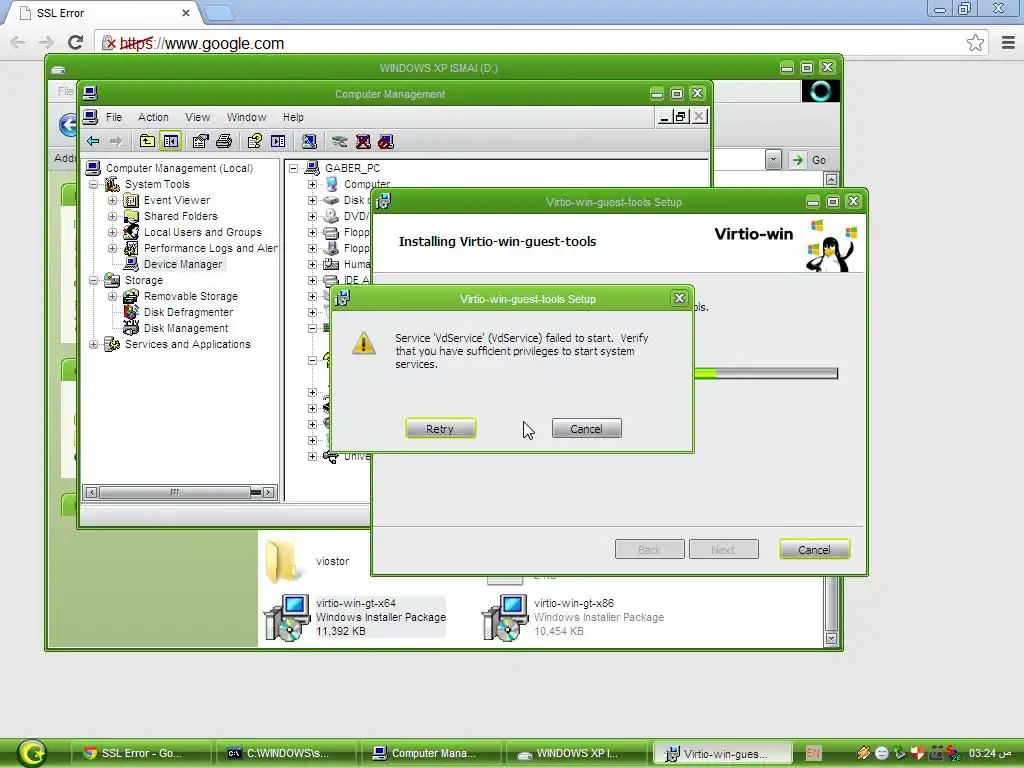Screen dimensions: 1024x768
Task: Click the broken SSL lock icon in address bar
Action: (109, 44)
